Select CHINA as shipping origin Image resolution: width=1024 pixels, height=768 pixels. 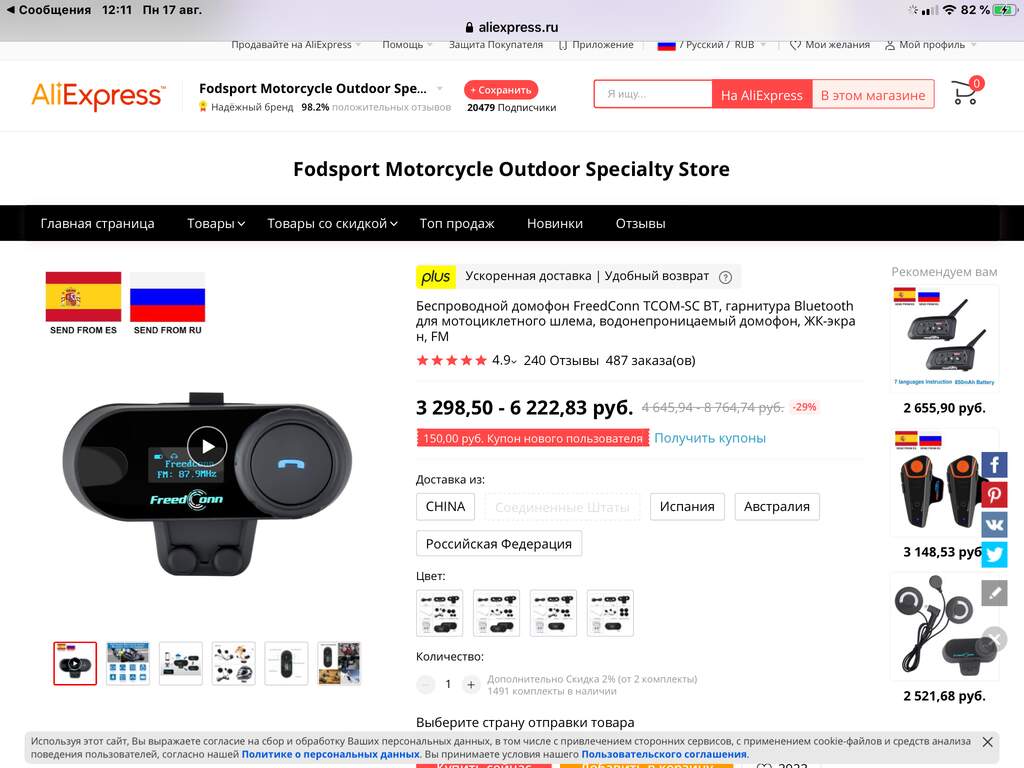click(445, 507)
